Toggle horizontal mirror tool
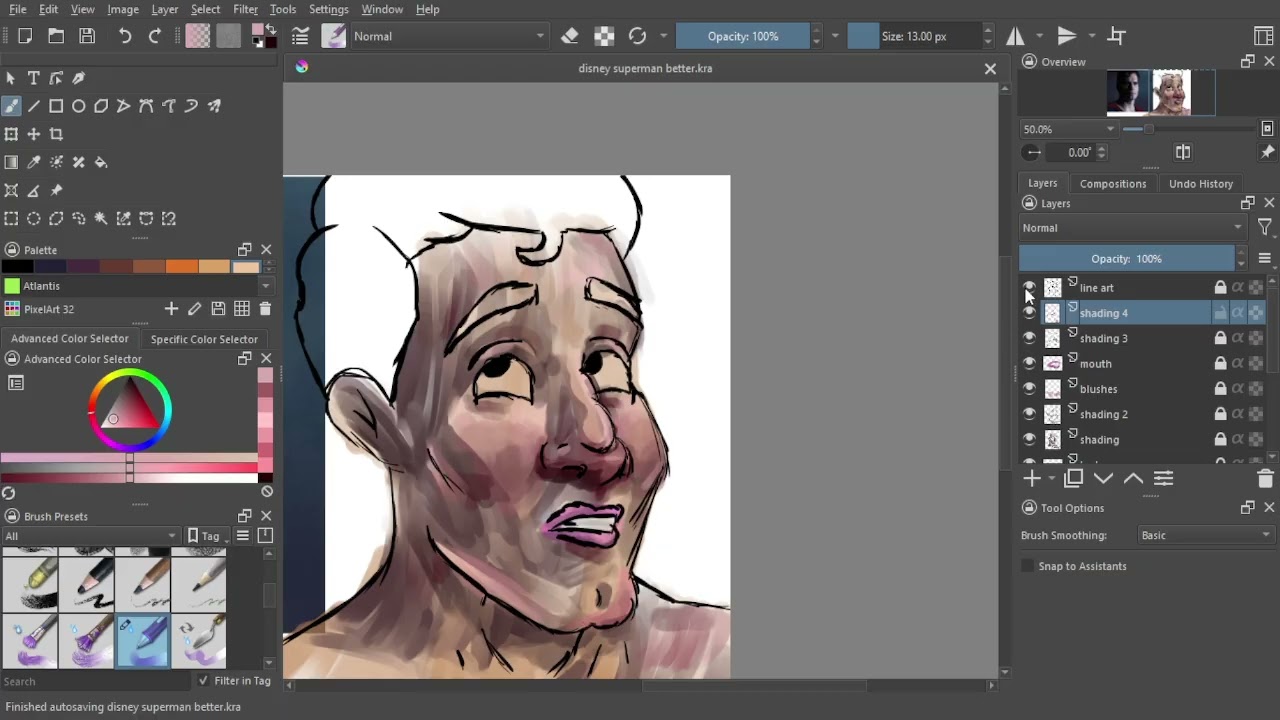The height and width of the screenshot is (720, 1280). coord(1015,36)
